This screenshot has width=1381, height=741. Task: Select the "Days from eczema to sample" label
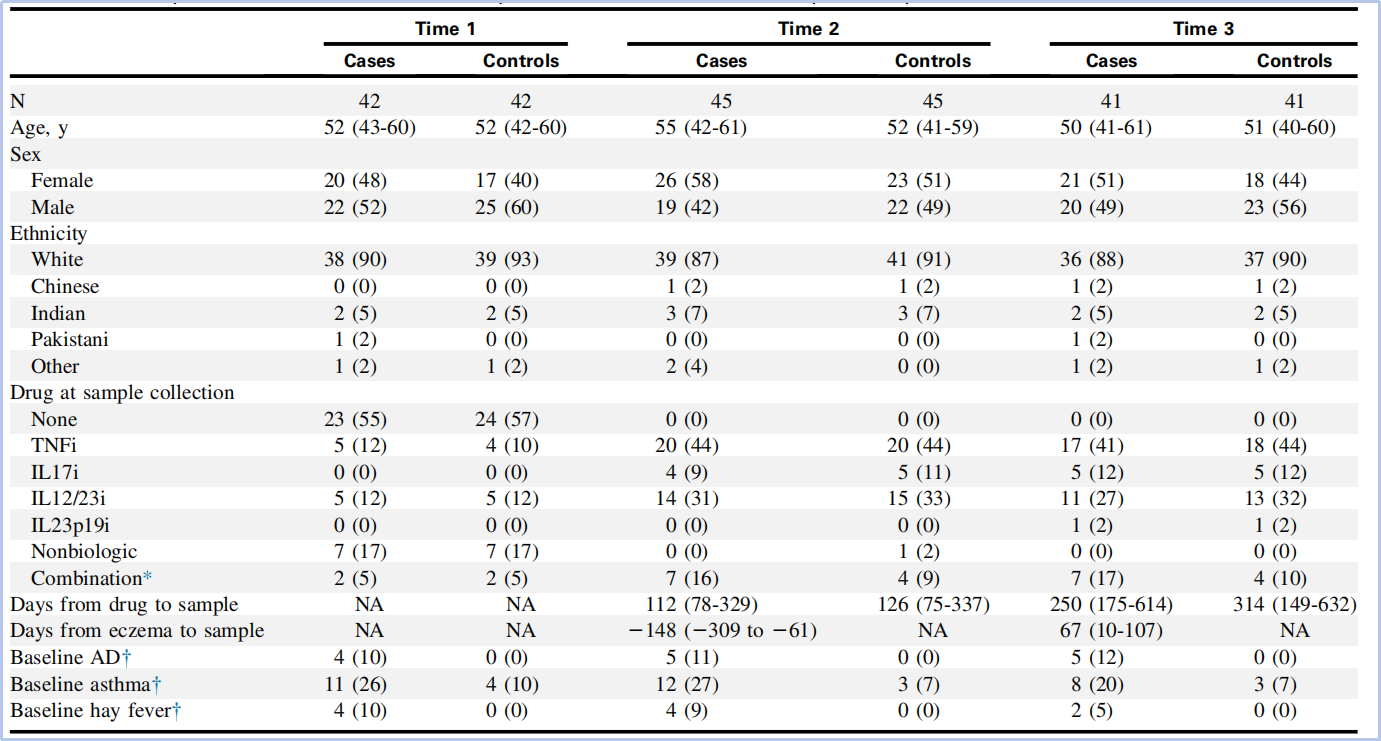point(137,631)
